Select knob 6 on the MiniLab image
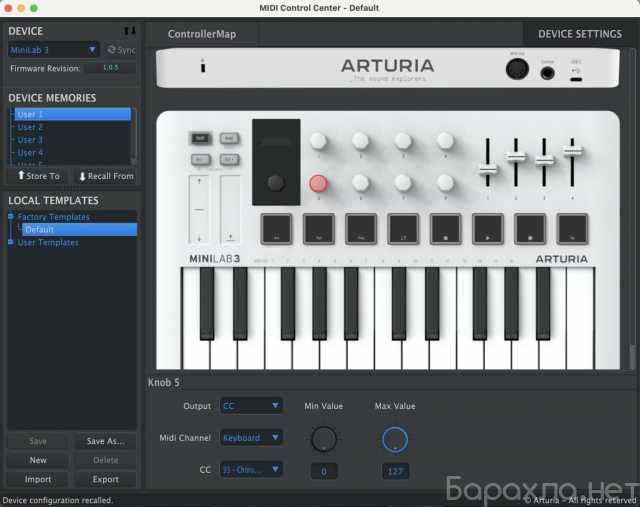640x507 pixels. click(360, 184)
